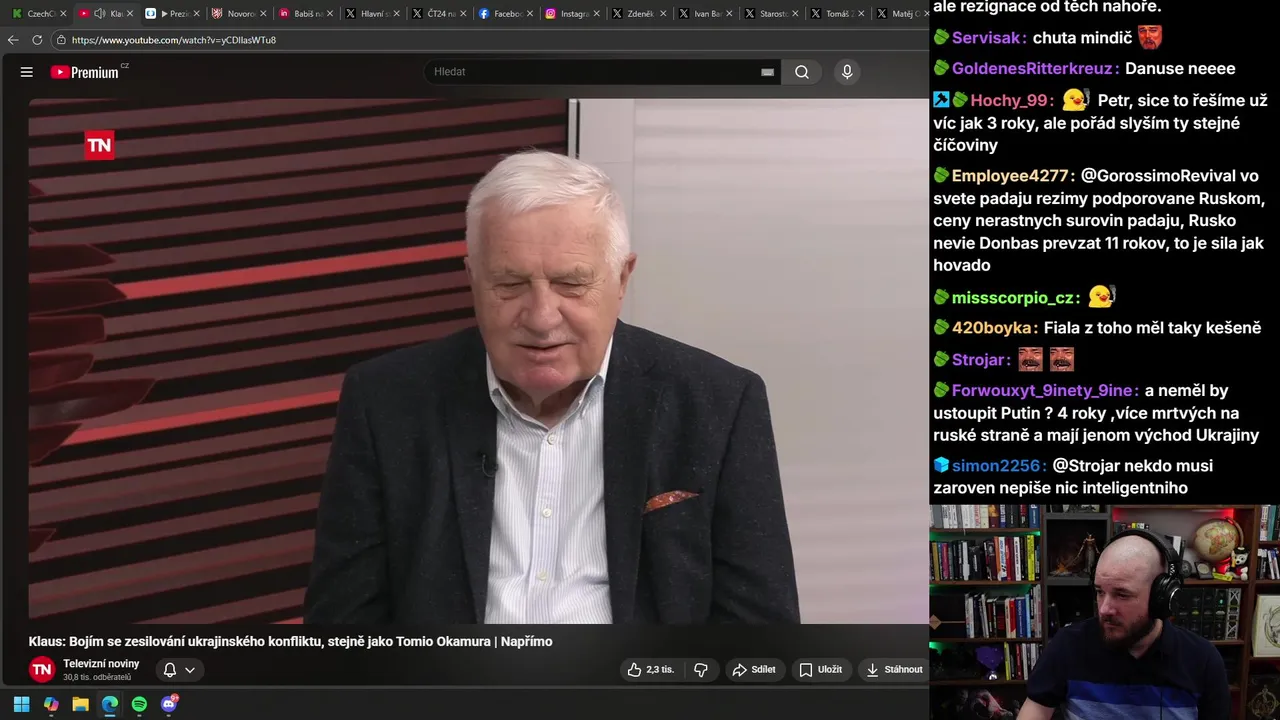Close the CzechCl tab
Viewport: 1280px width, 720px height.
63,14
